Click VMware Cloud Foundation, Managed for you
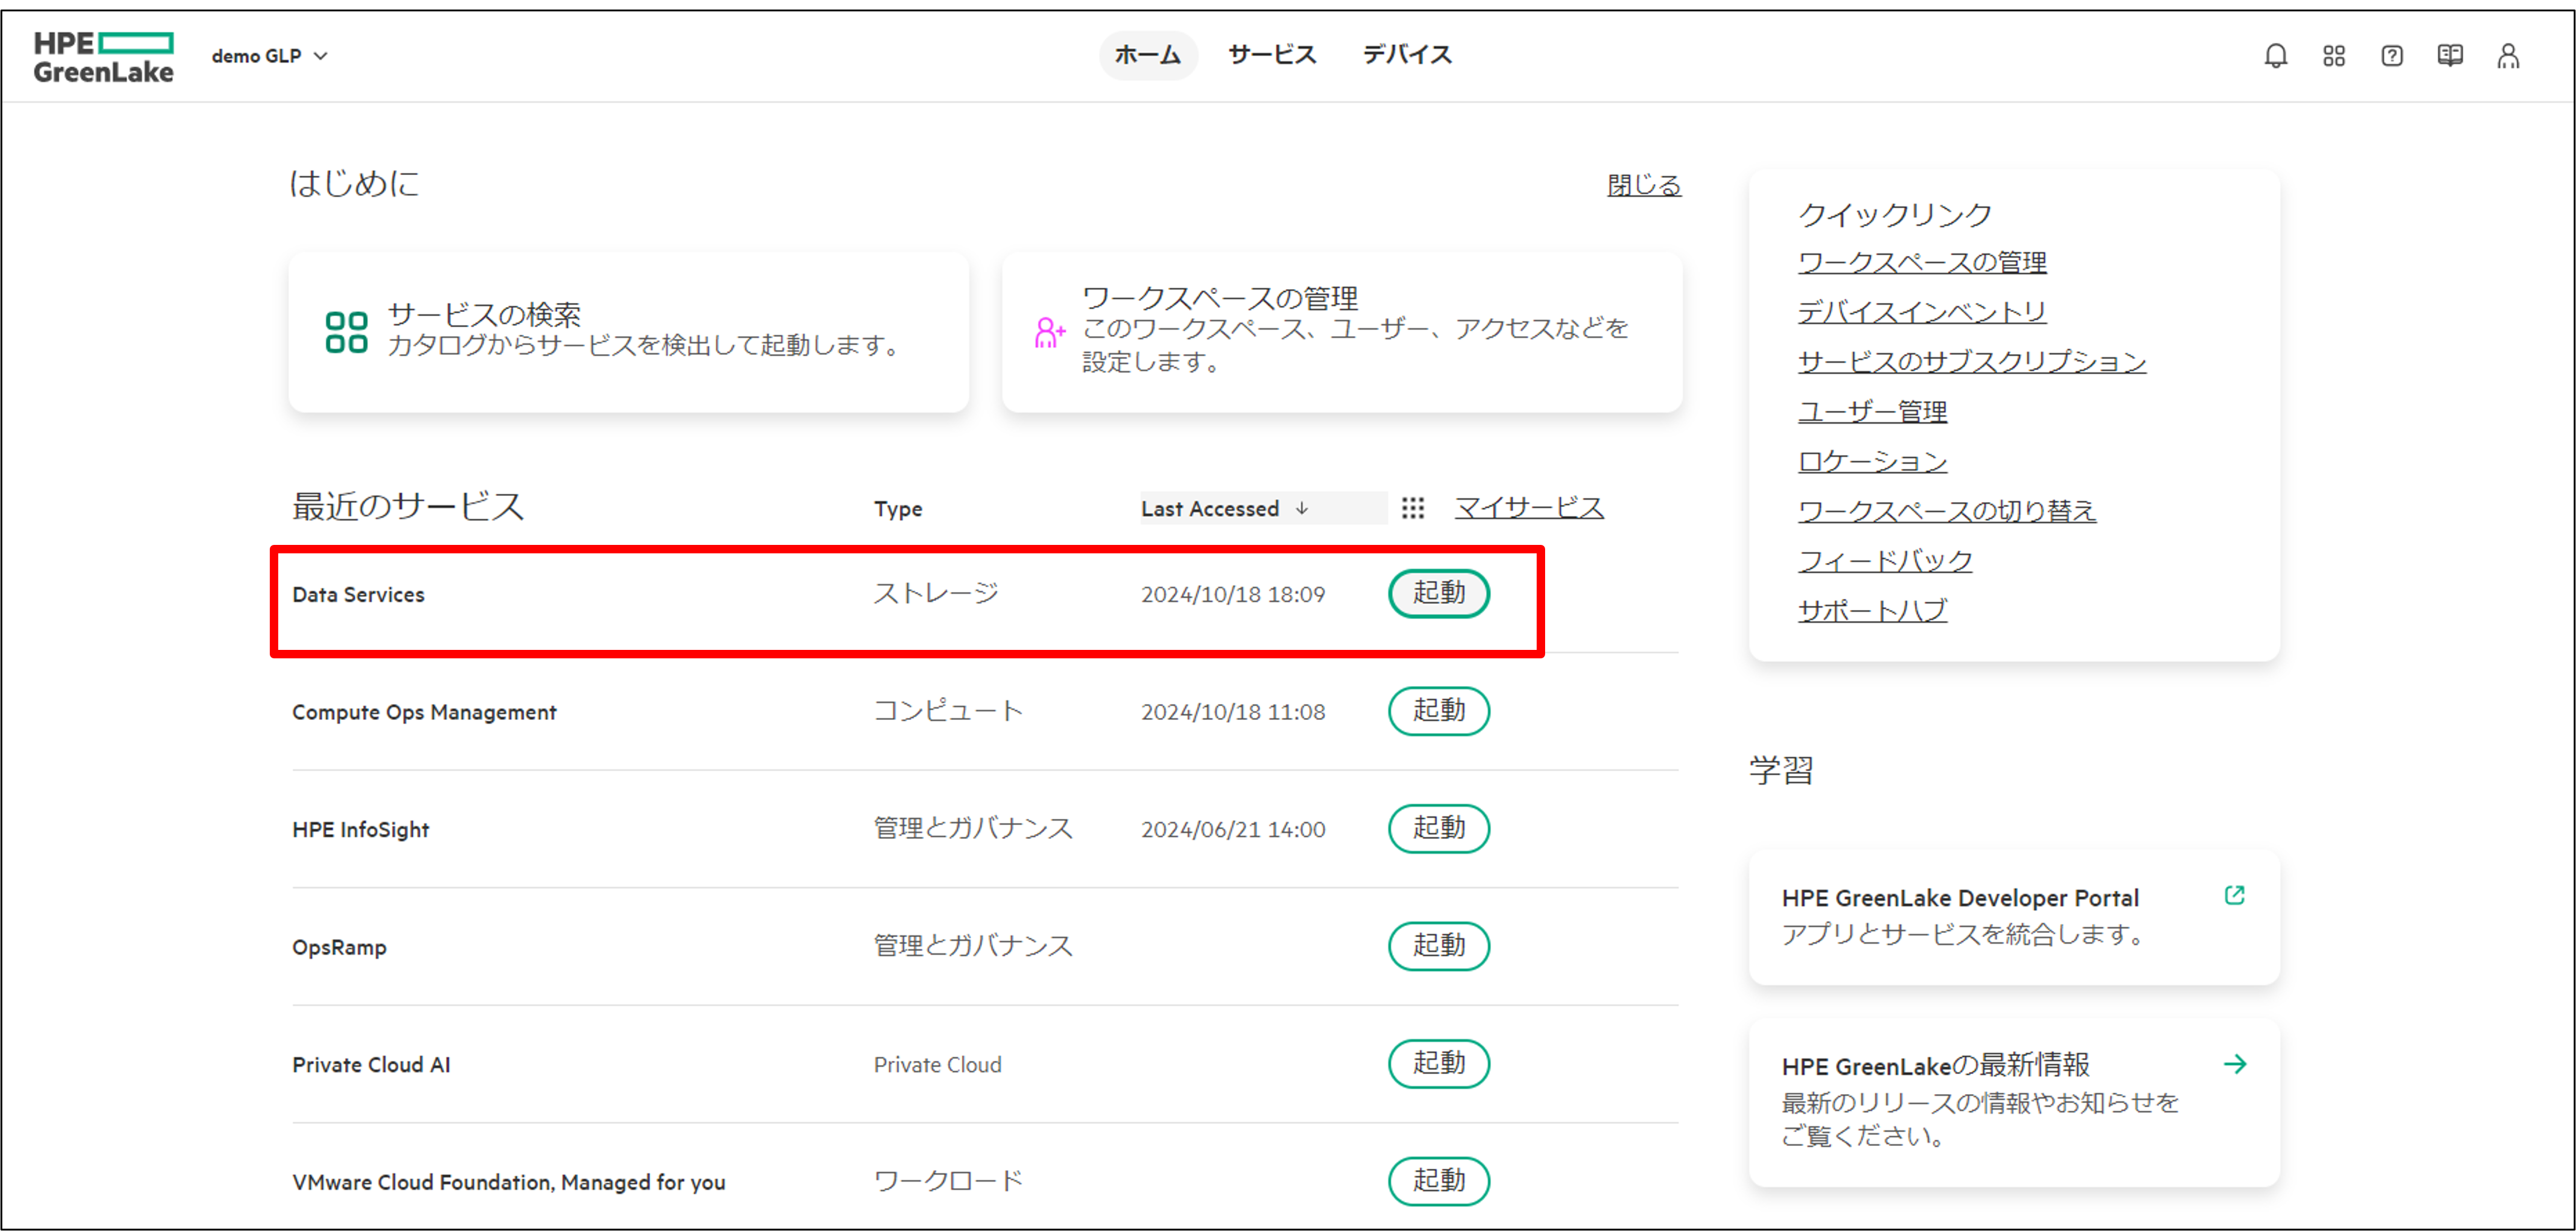The image size is (2576, 1231). [x=508, y=1182]
